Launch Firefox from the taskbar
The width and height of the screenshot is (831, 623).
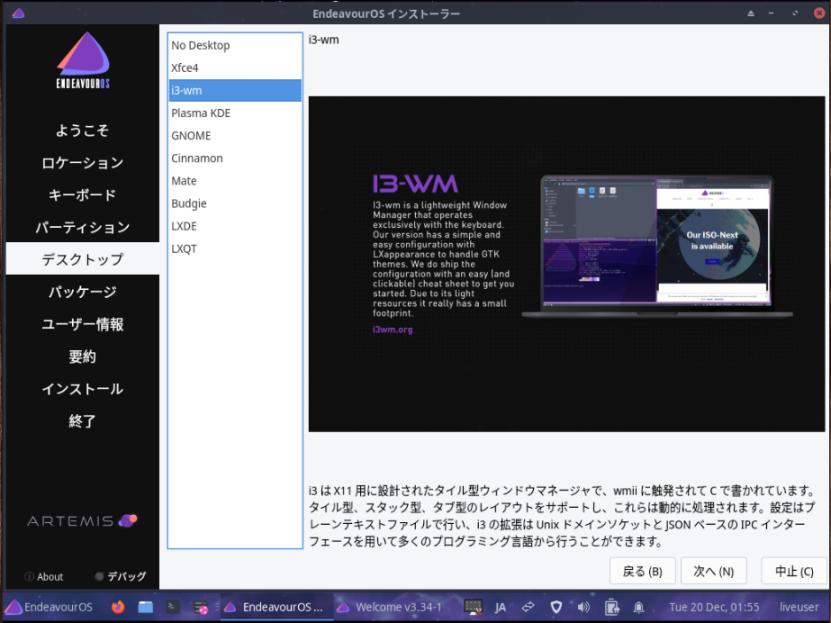point(118,607)
